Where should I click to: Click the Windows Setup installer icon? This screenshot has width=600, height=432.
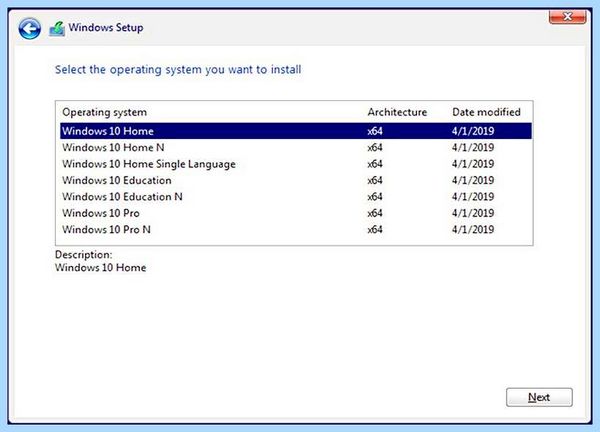57,29
